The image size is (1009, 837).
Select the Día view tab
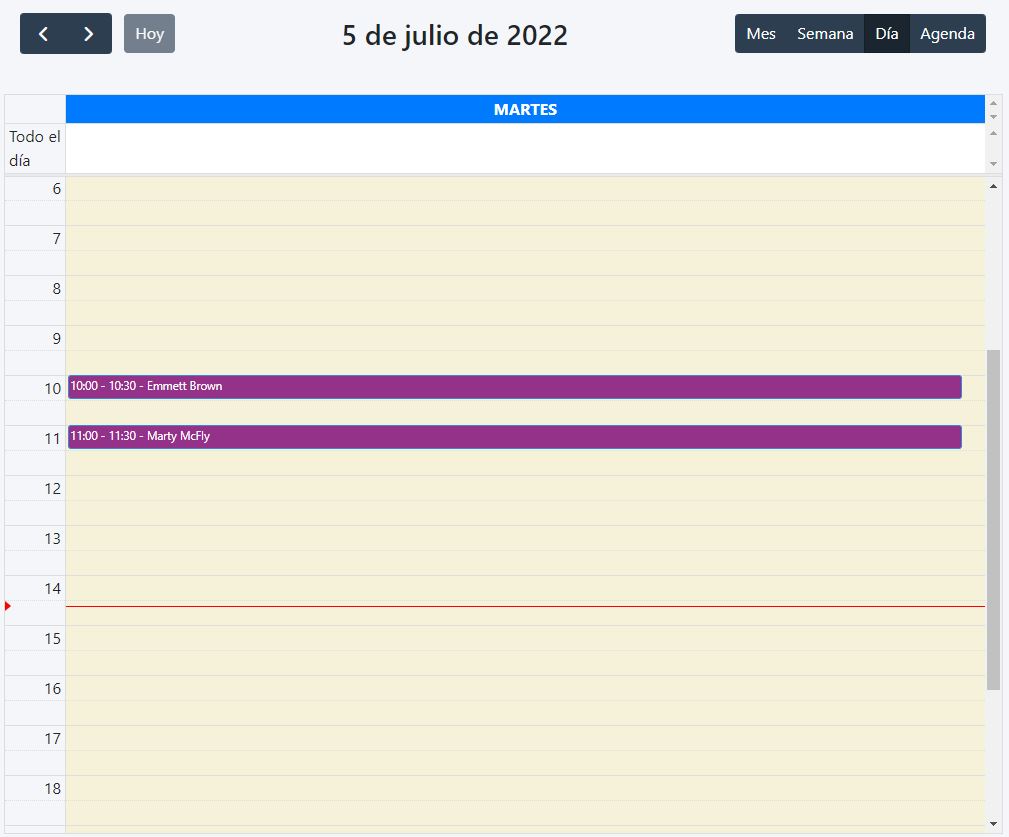click(886, 34)
